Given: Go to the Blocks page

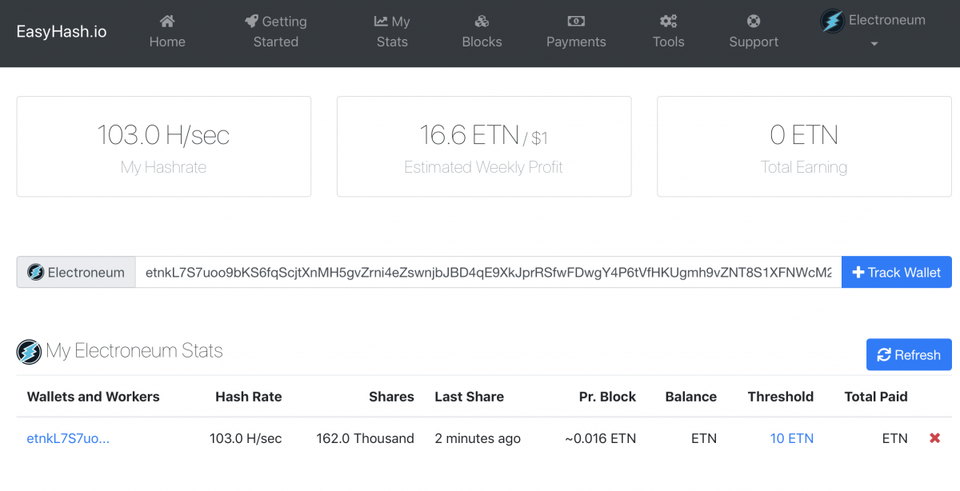Looking at the screenshot, I should [x=482, y=32].
